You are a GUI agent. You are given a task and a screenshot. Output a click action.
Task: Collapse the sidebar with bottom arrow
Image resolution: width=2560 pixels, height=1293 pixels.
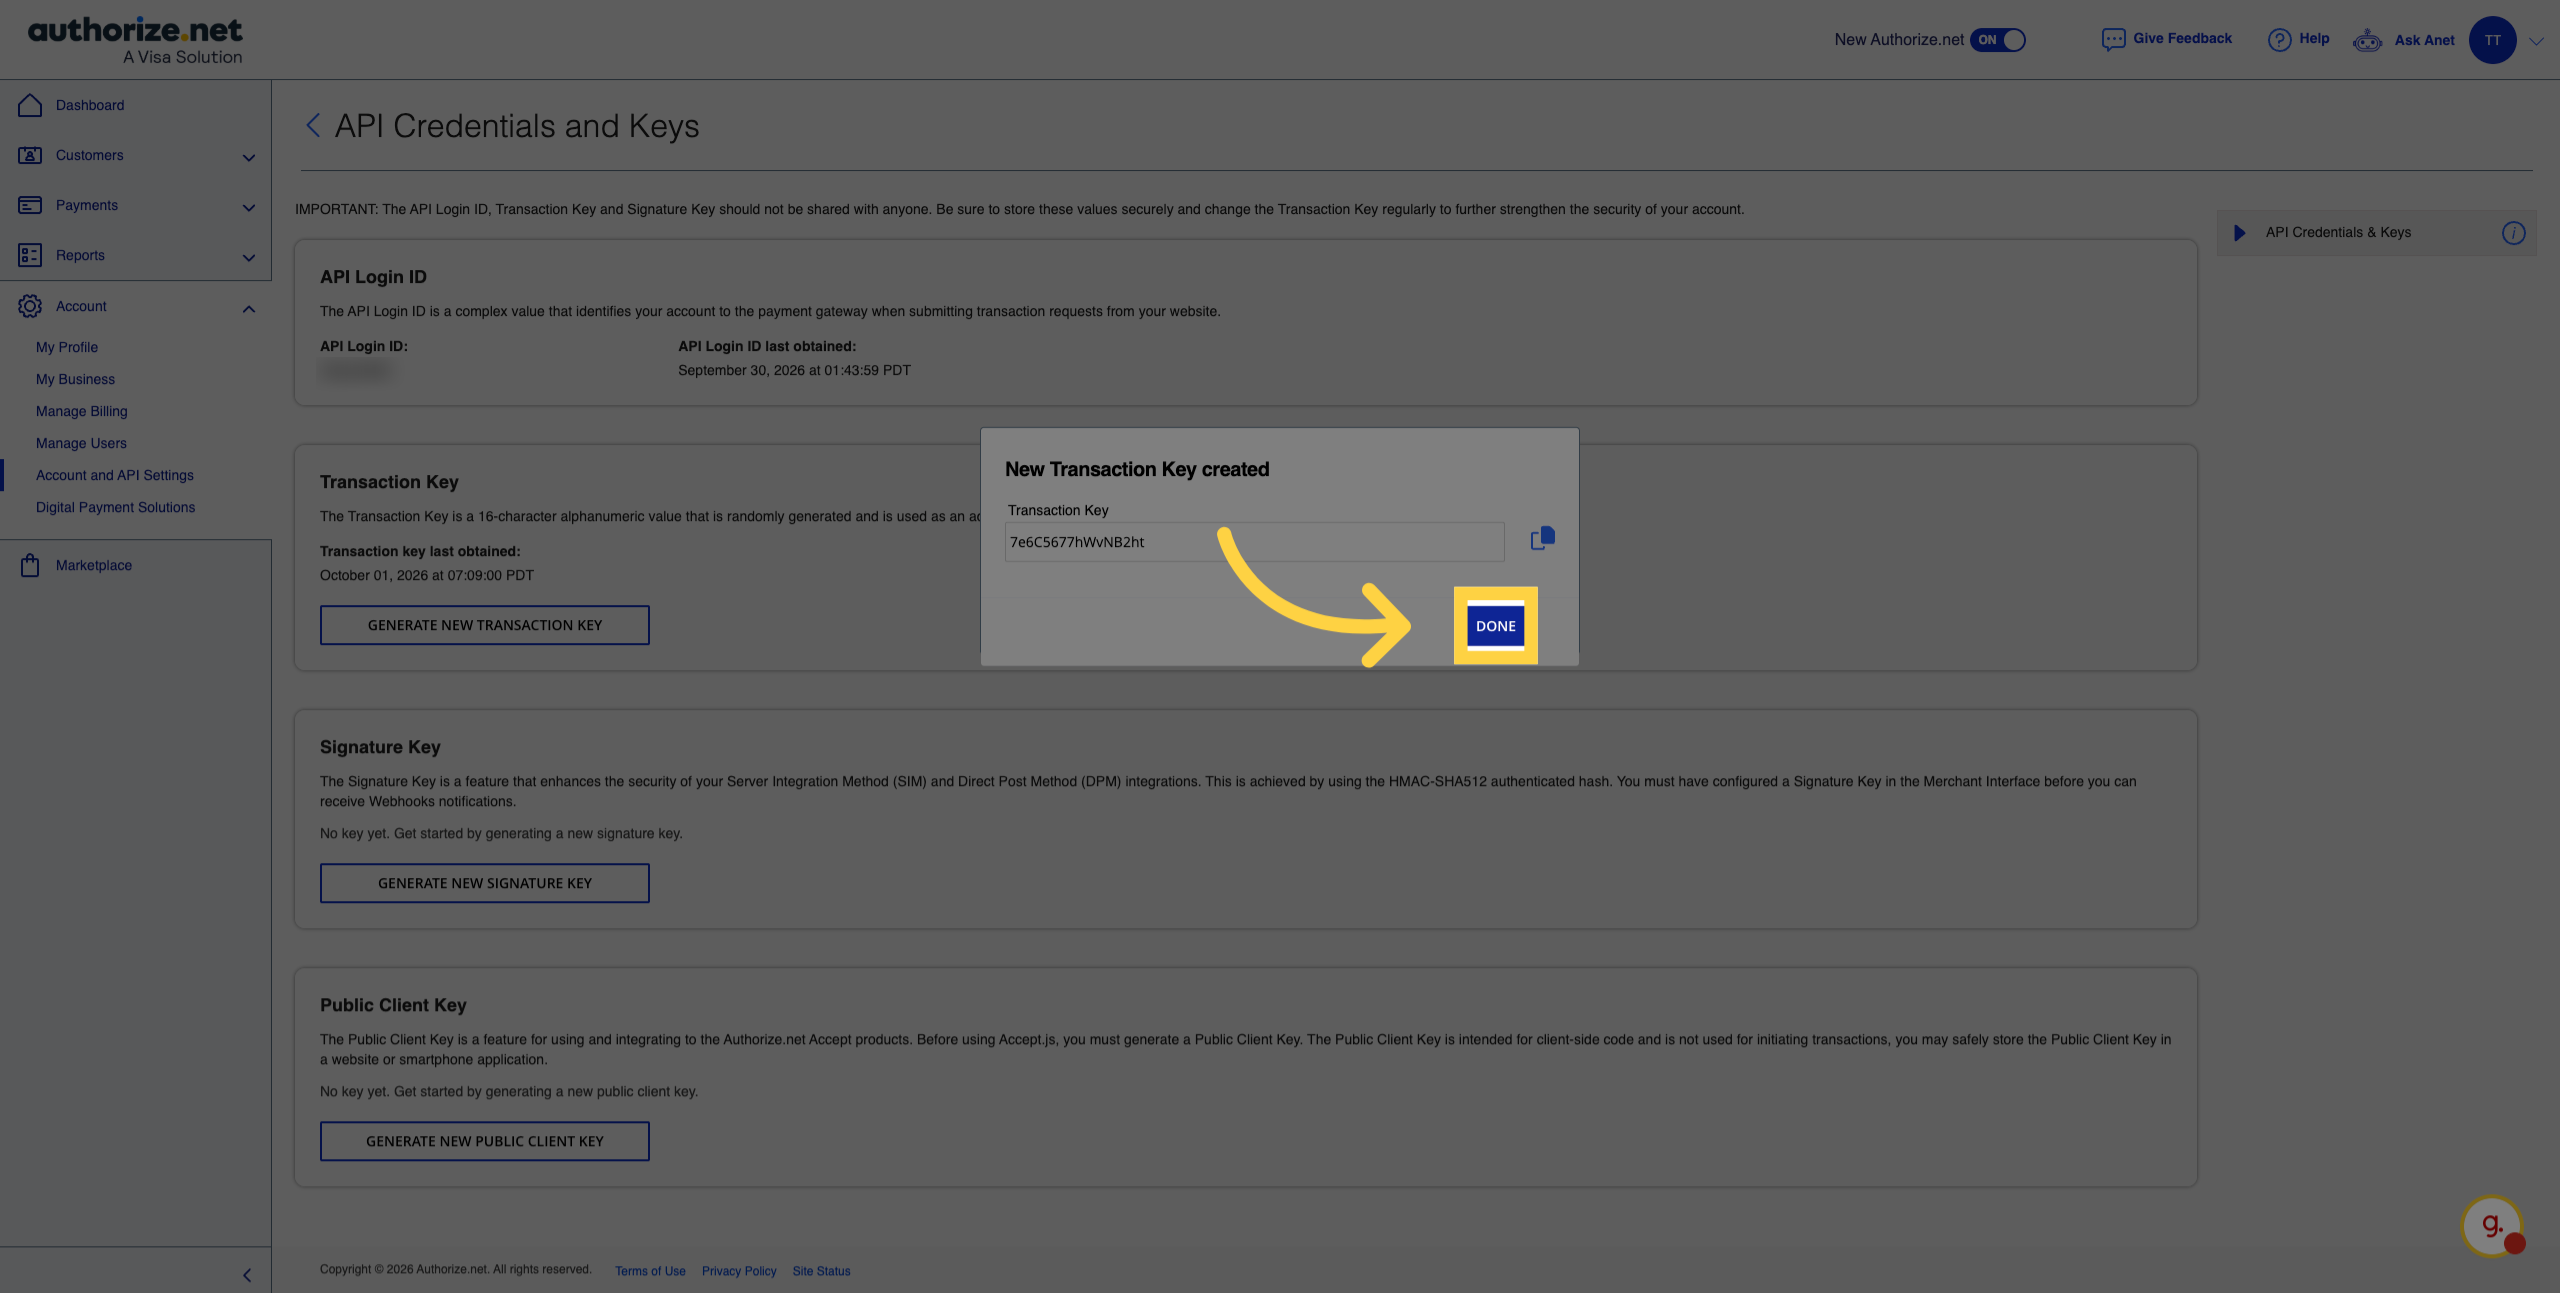pos(247,1275)
